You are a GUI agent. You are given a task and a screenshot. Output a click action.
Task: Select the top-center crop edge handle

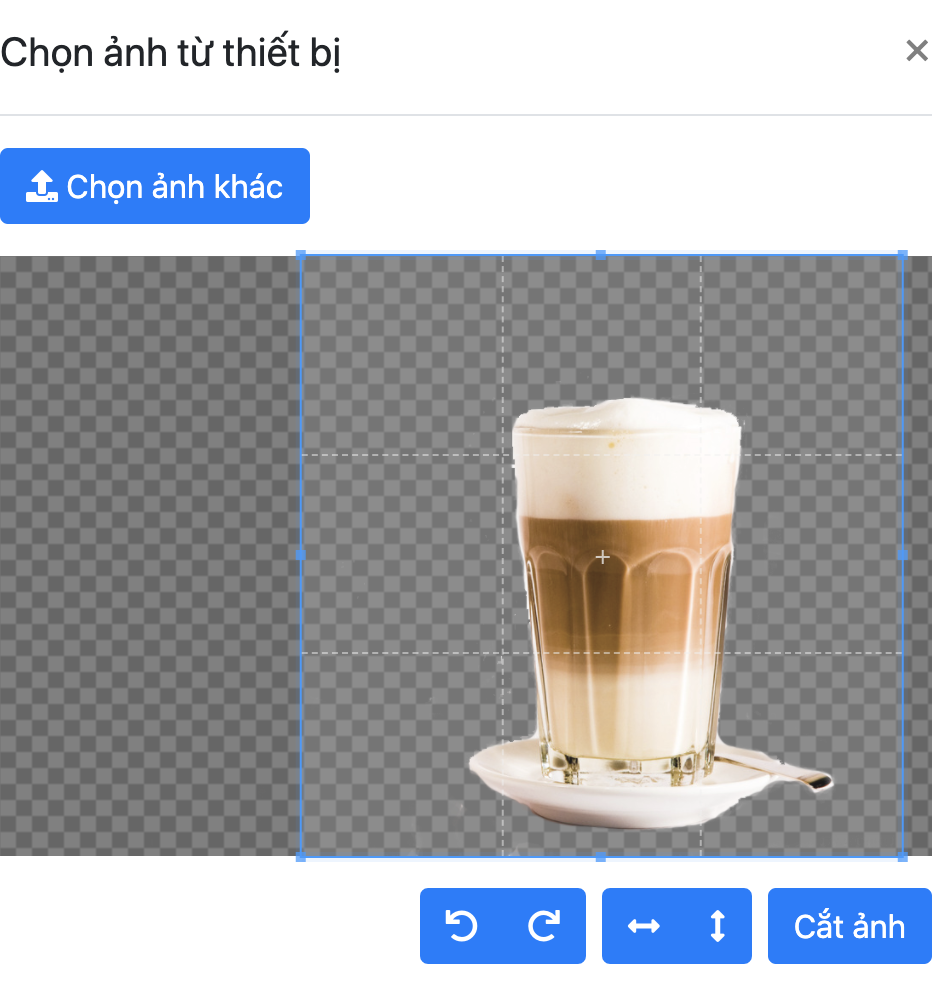(x=601, y=255)
